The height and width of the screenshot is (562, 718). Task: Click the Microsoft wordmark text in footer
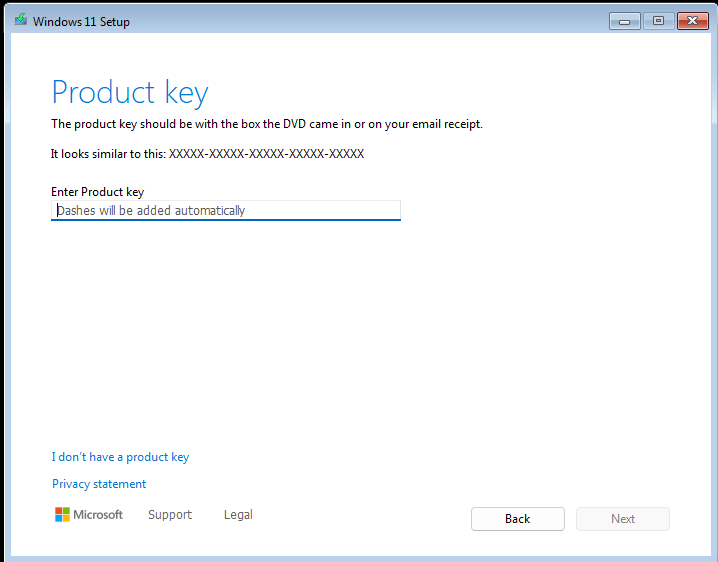98,515
